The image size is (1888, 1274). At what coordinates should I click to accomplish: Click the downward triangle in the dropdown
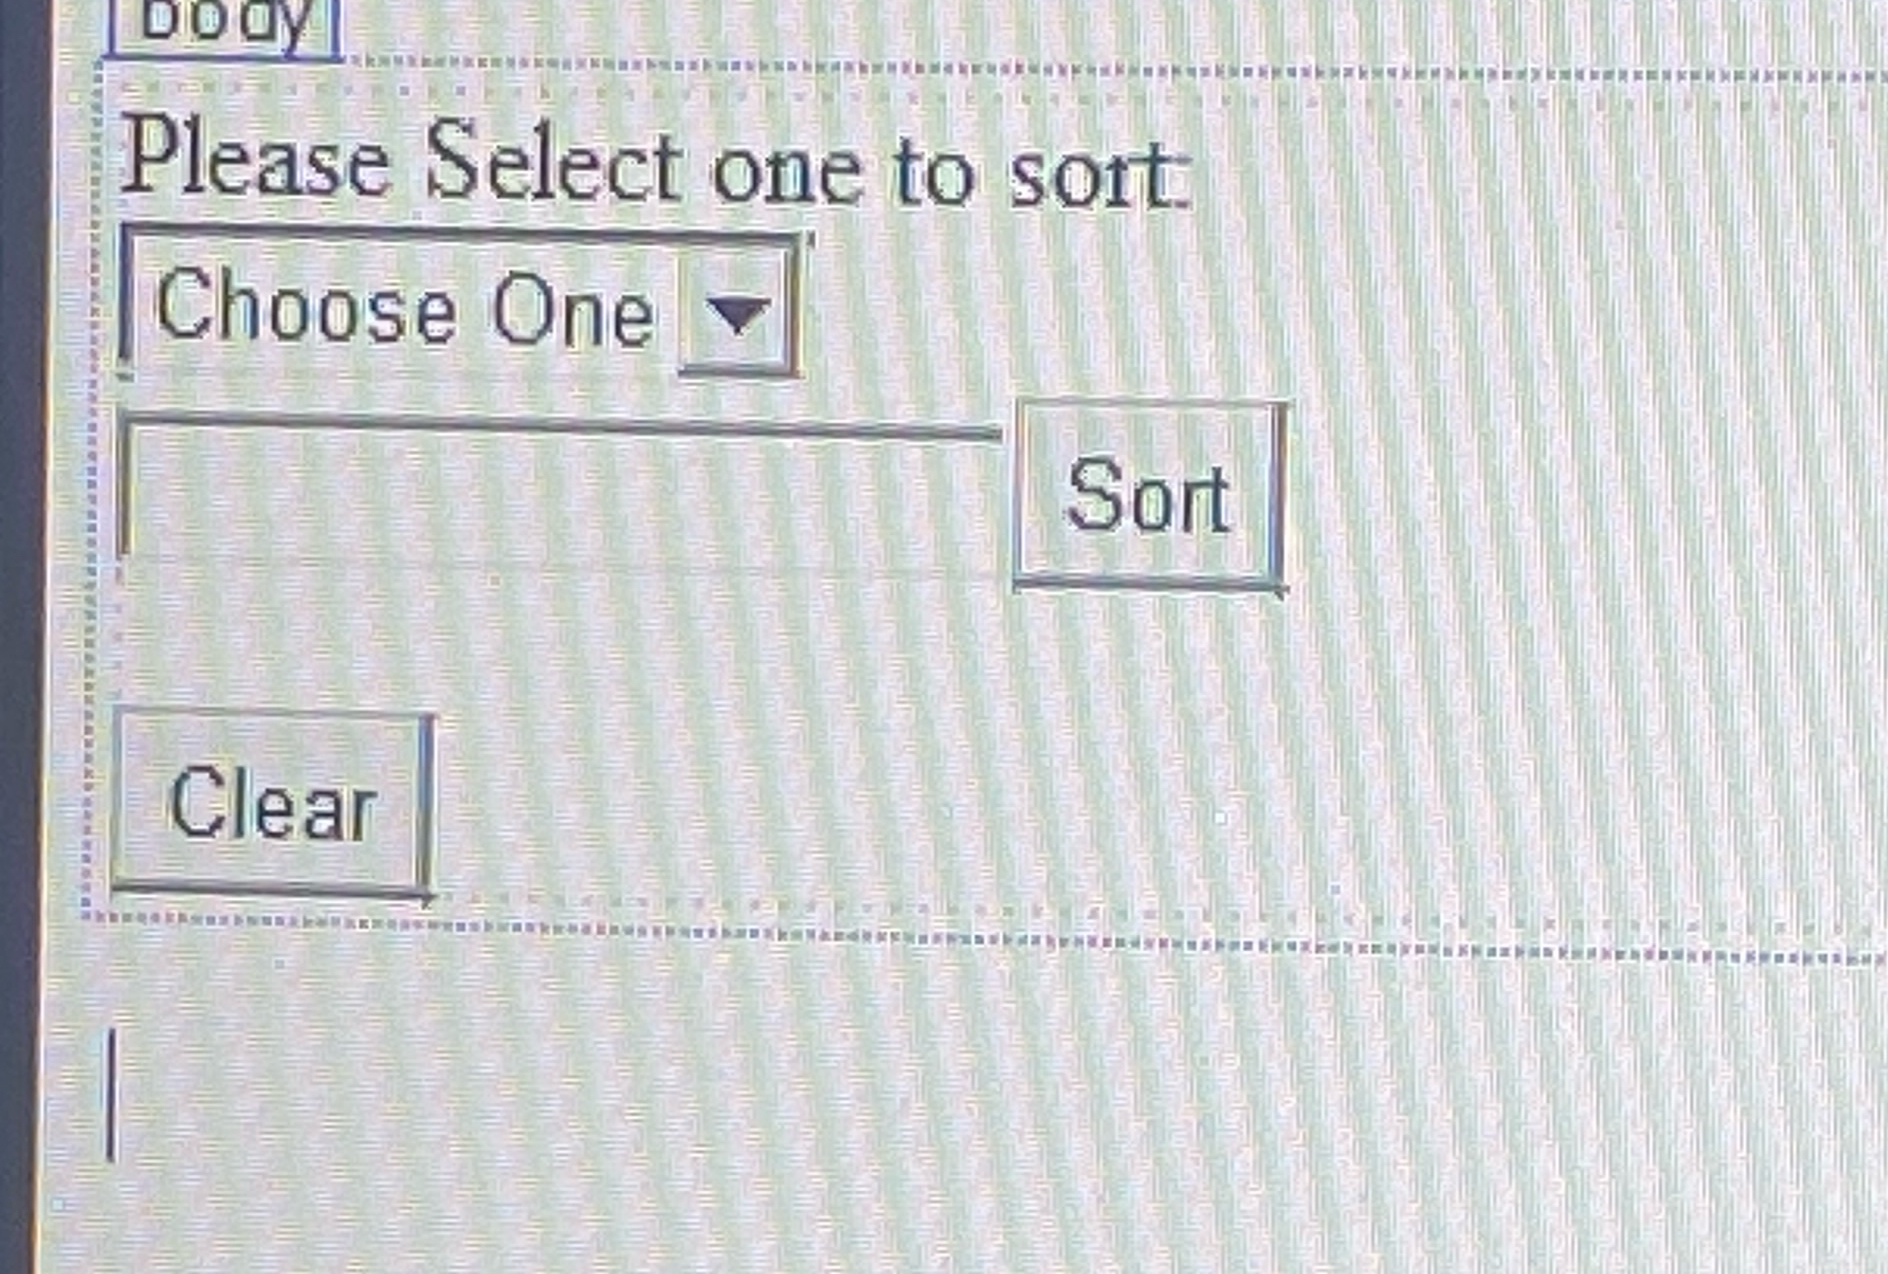pos(733,314)
